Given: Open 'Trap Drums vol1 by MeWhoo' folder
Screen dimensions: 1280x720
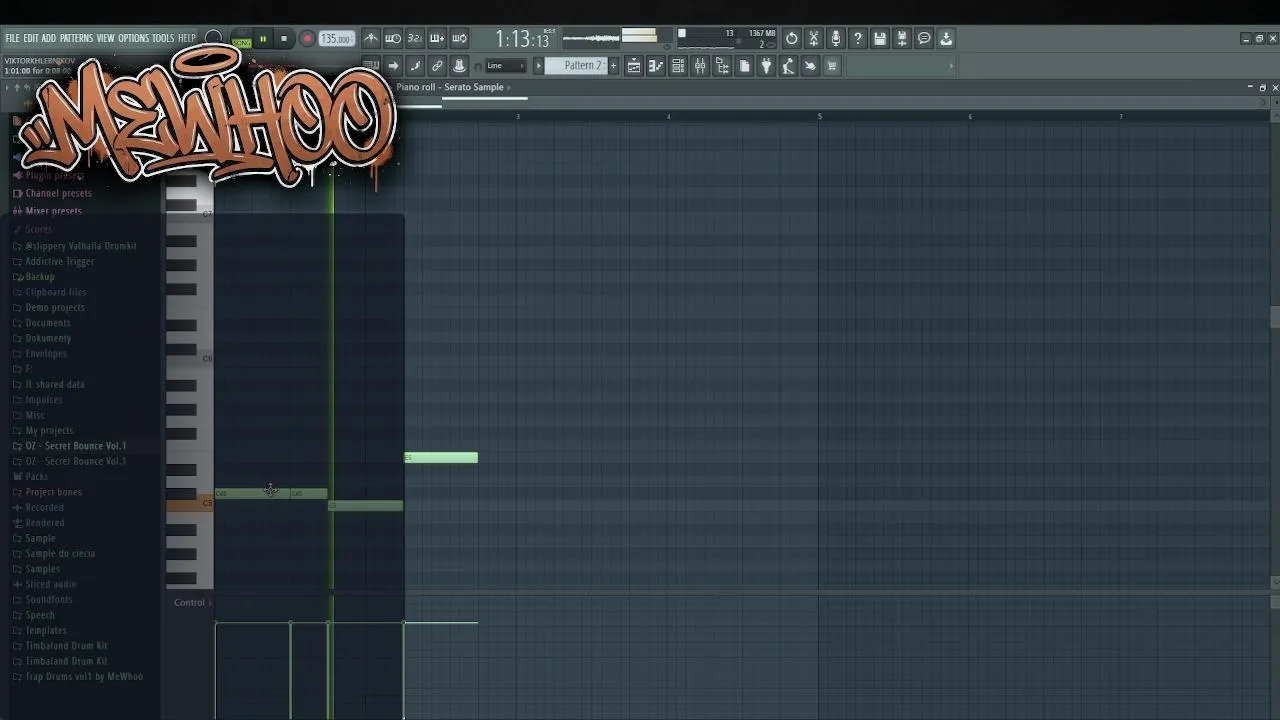Looking at the screenshot, I should tap(84, 677).
